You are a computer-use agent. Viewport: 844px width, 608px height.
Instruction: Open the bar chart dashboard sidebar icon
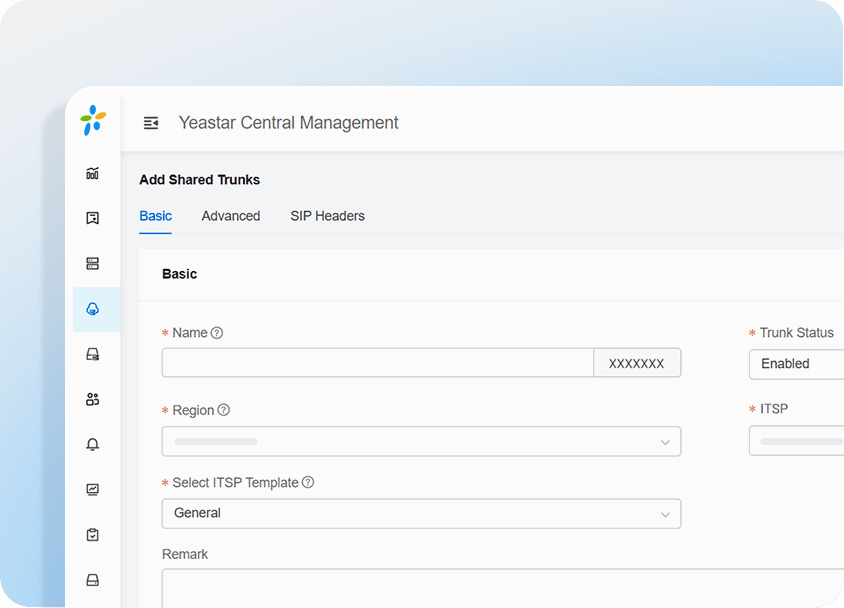click(x=93, y=173)
